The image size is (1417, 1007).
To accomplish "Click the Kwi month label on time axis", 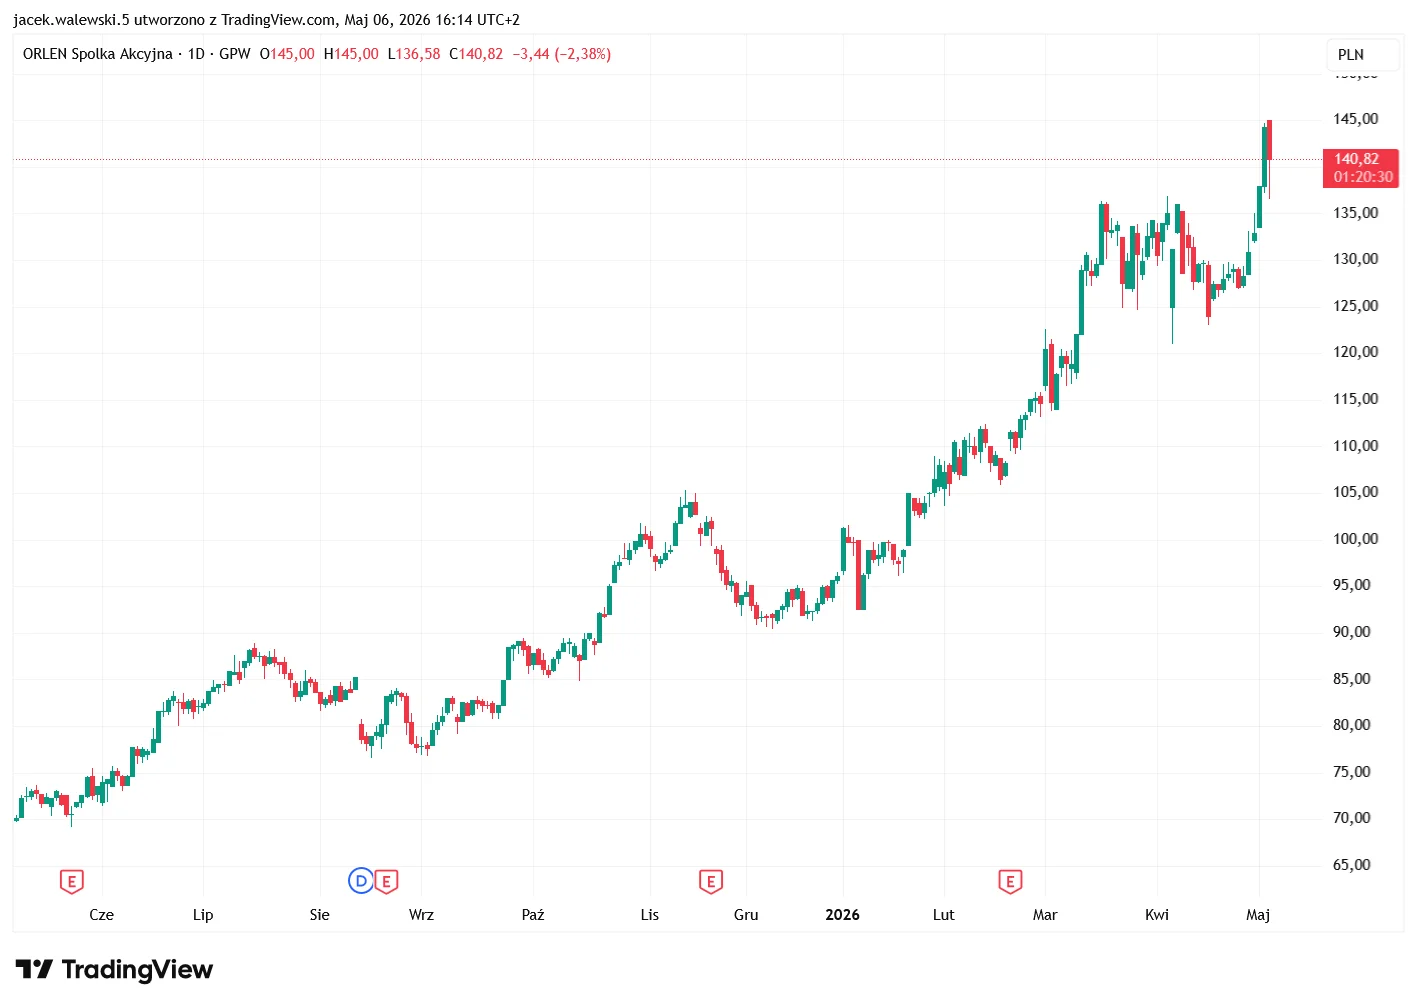I will [1157, 915].
